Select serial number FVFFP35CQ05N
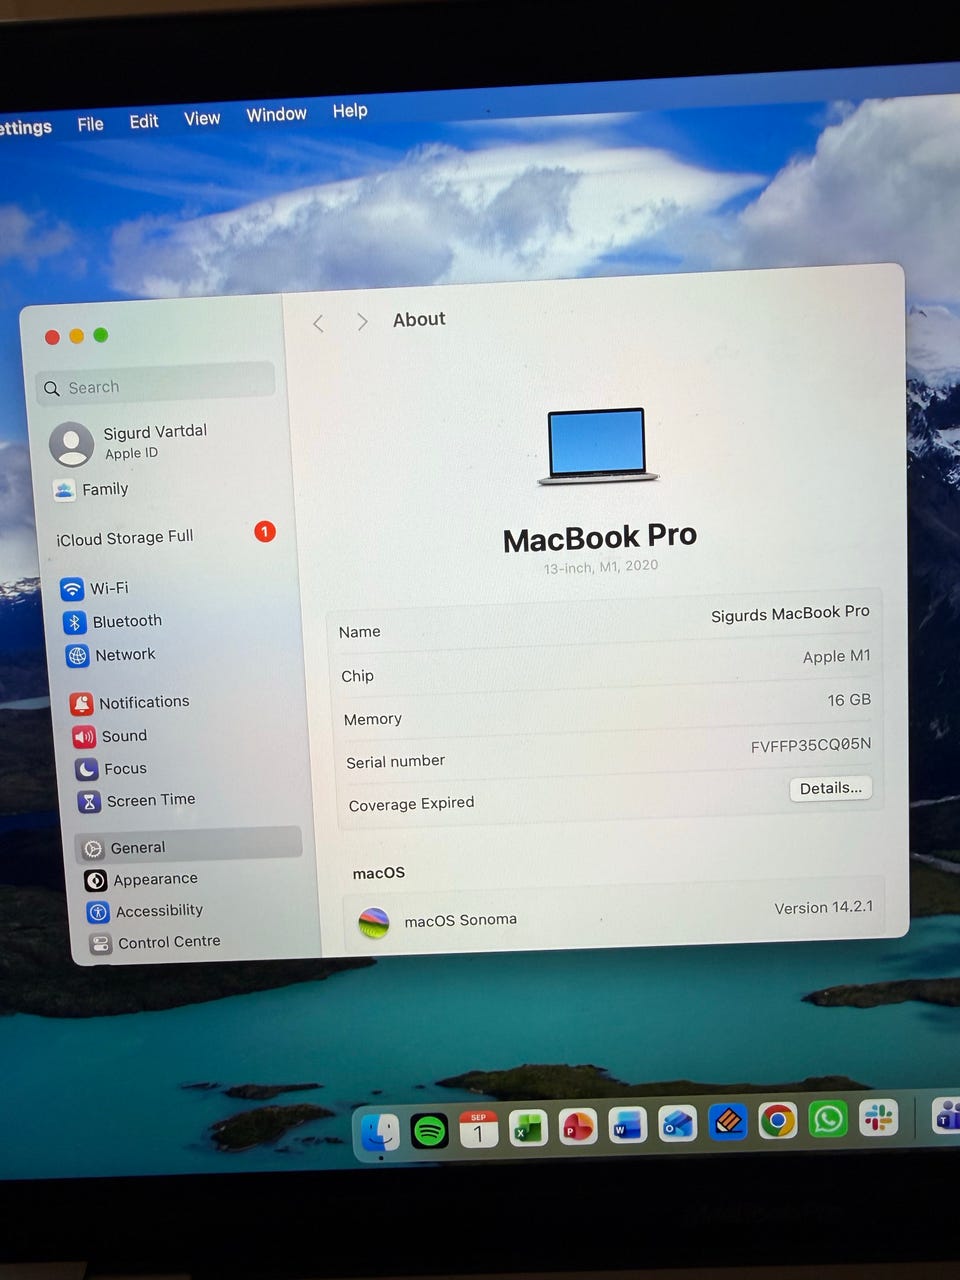960x1280 pixels. (811, 745)
